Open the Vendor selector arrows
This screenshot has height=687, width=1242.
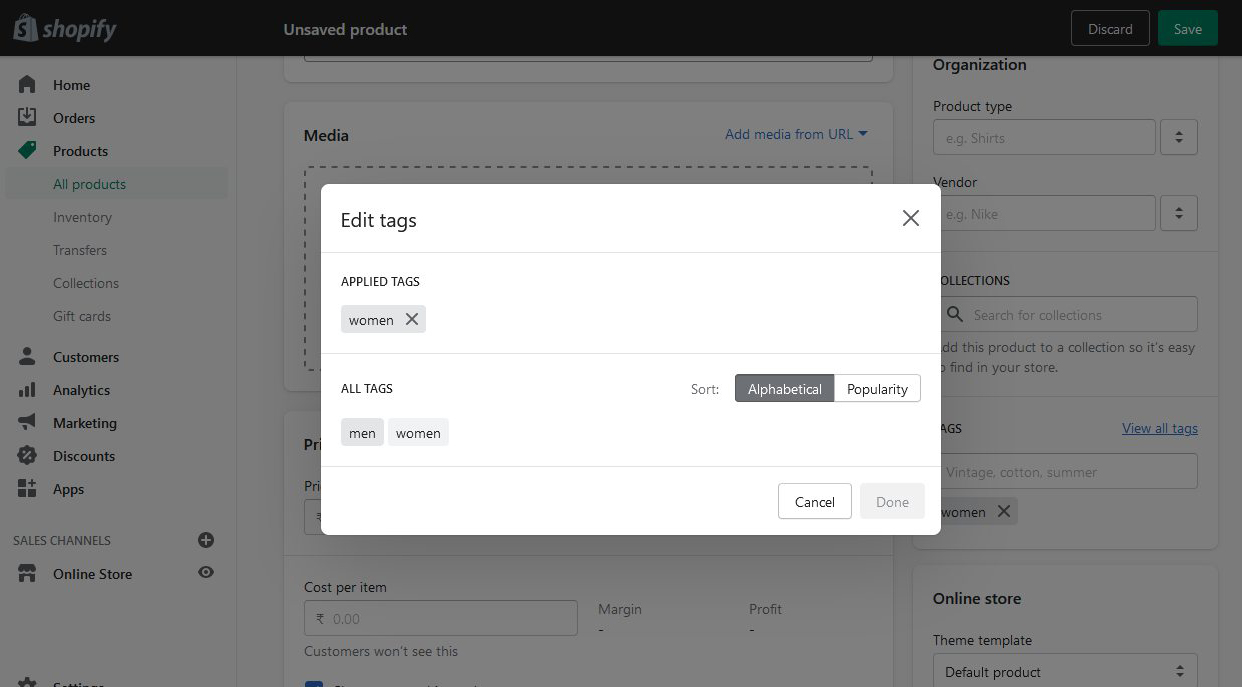[x=1179, y=214]
